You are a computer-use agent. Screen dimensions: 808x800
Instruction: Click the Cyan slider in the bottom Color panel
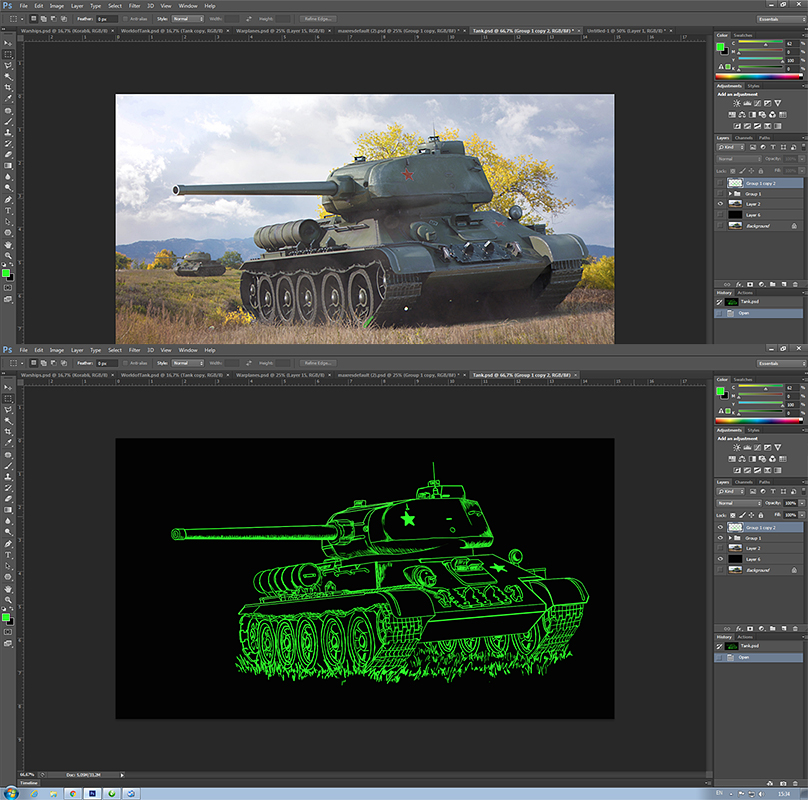coord(761,388)
